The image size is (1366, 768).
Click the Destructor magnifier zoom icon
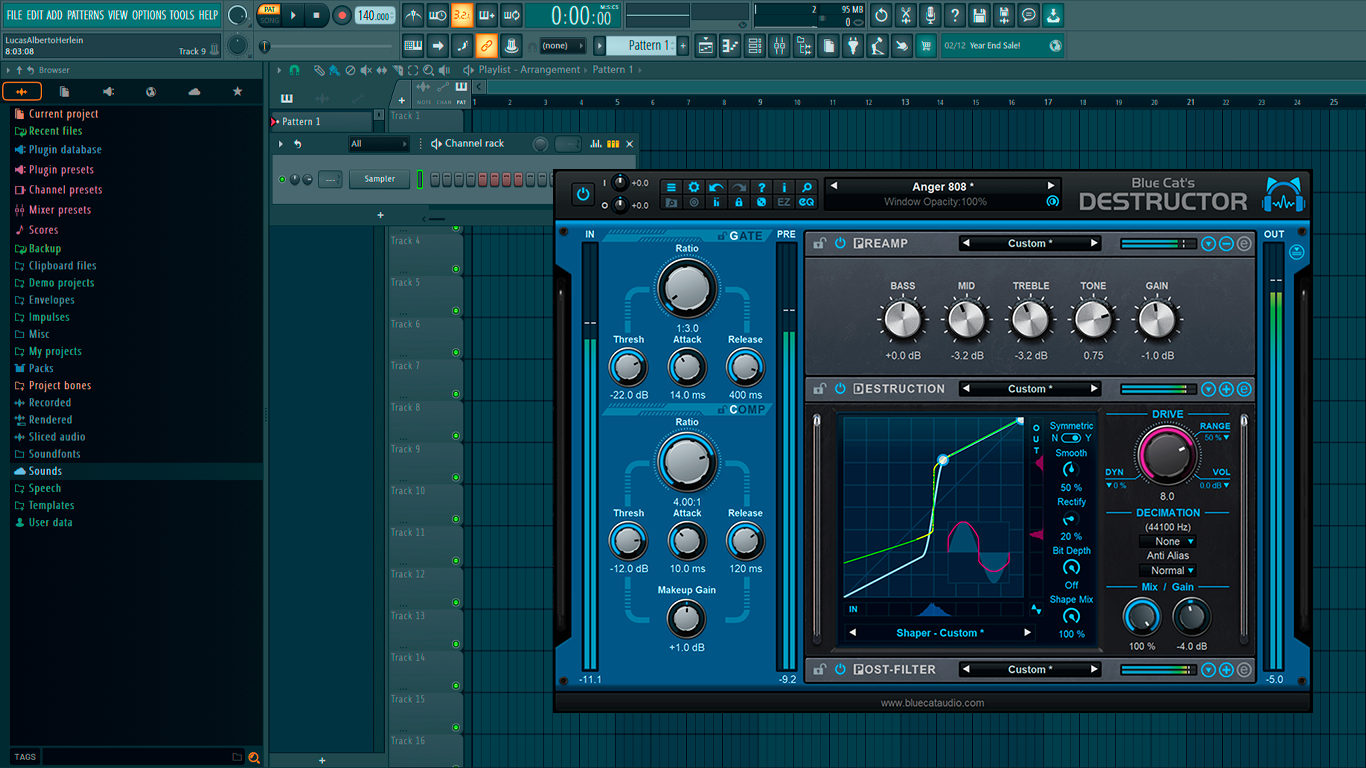click(x=806, y=187)
